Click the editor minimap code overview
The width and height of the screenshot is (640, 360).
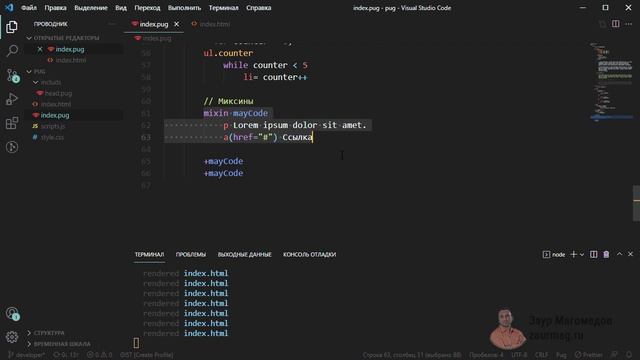coord(611,82)
